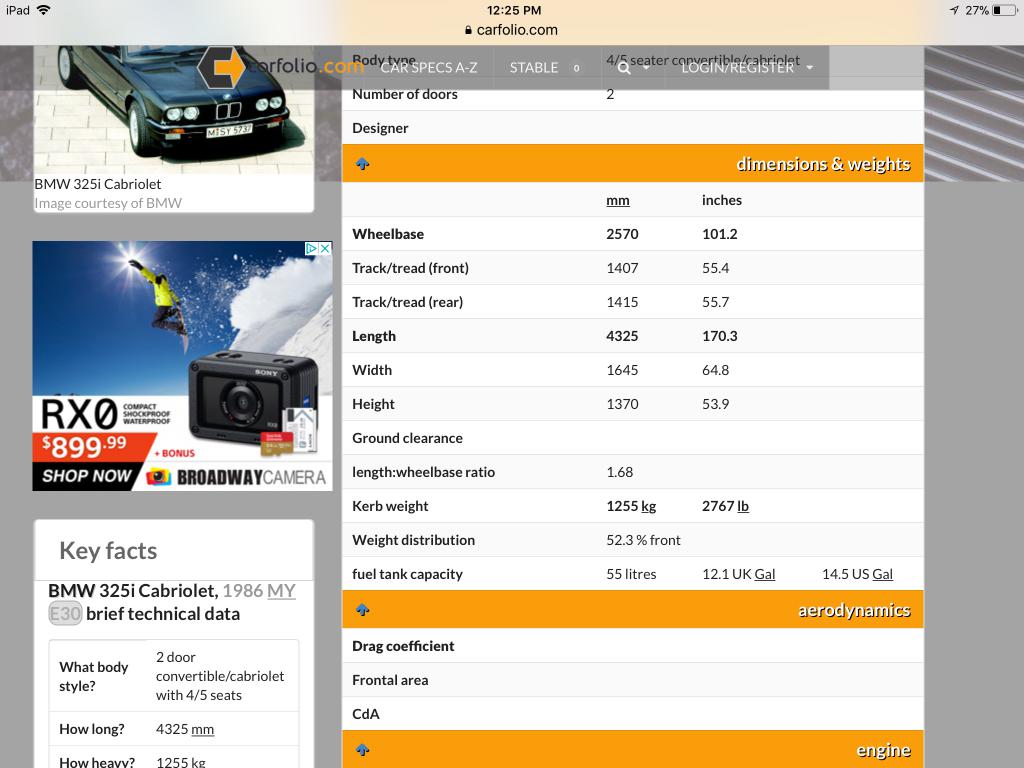Image resolution: width=1024 pixels, height=768 pixels.
Task: Click the up arrow in aerodynamics header
Action: (x=363, y=610)
